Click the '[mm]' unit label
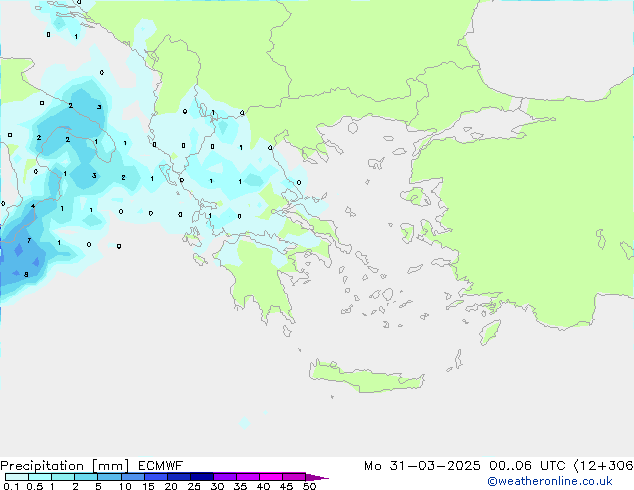This screenshot has height=490, width=634. pos(110,466)
